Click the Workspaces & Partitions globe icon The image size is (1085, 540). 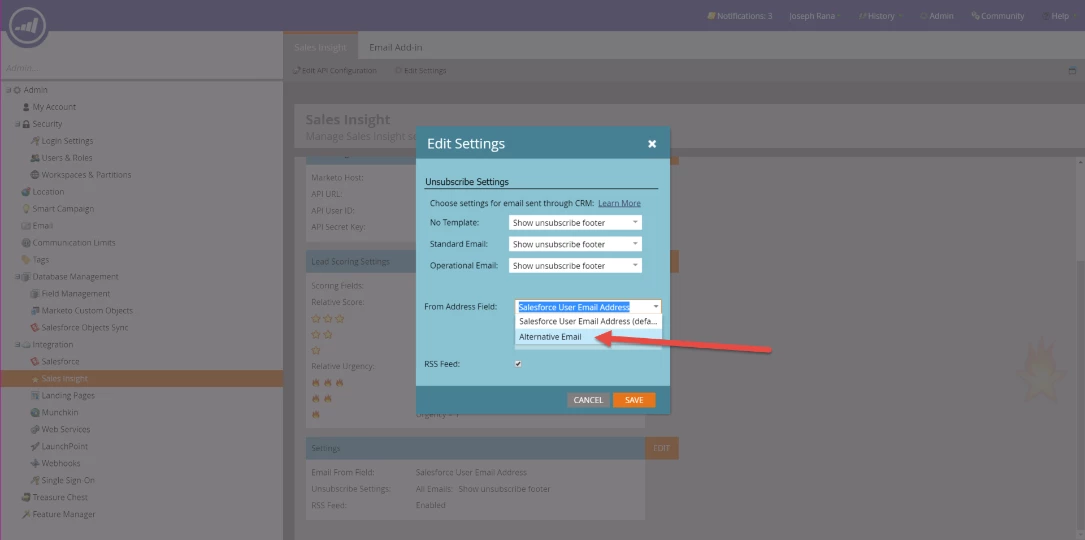35,174
